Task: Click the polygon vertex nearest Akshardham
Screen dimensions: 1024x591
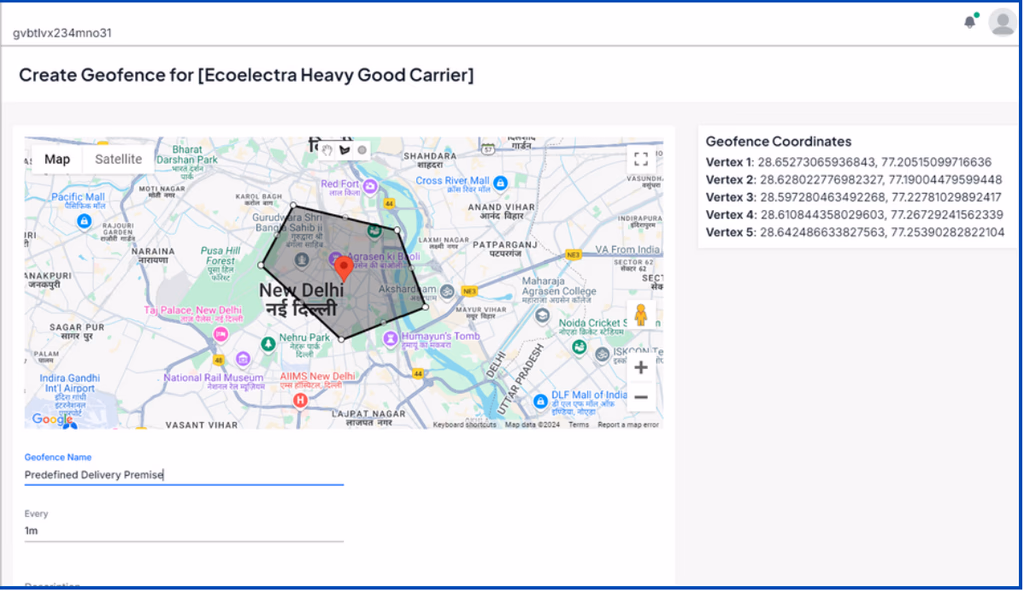Action: click(x=426, y=306)
